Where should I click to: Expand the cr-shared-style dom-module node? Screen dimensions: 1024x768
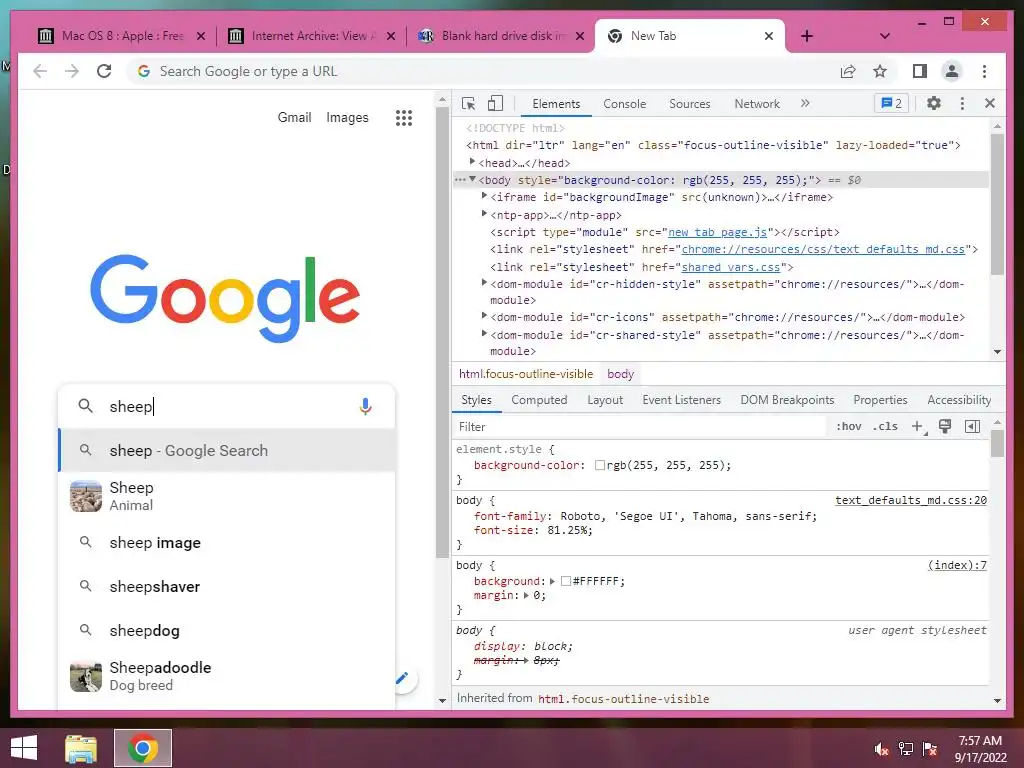coord(484,334)
